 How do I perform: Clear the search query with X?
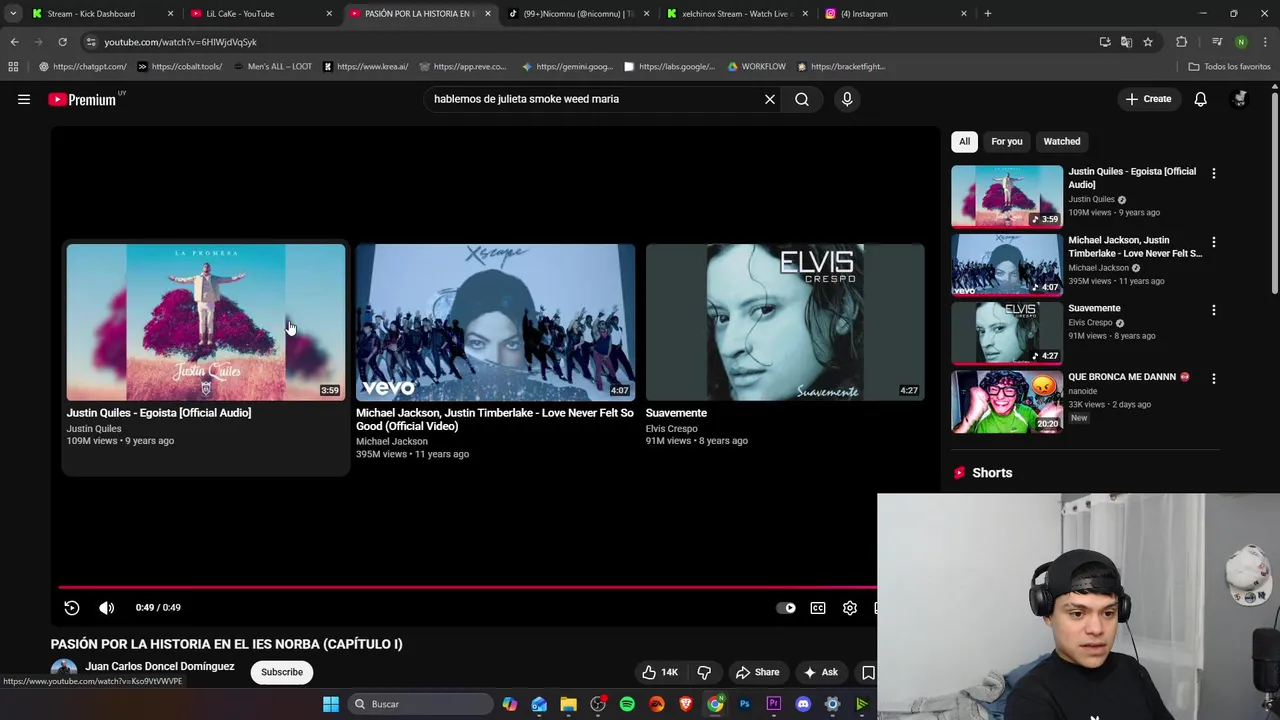point(770,99)
